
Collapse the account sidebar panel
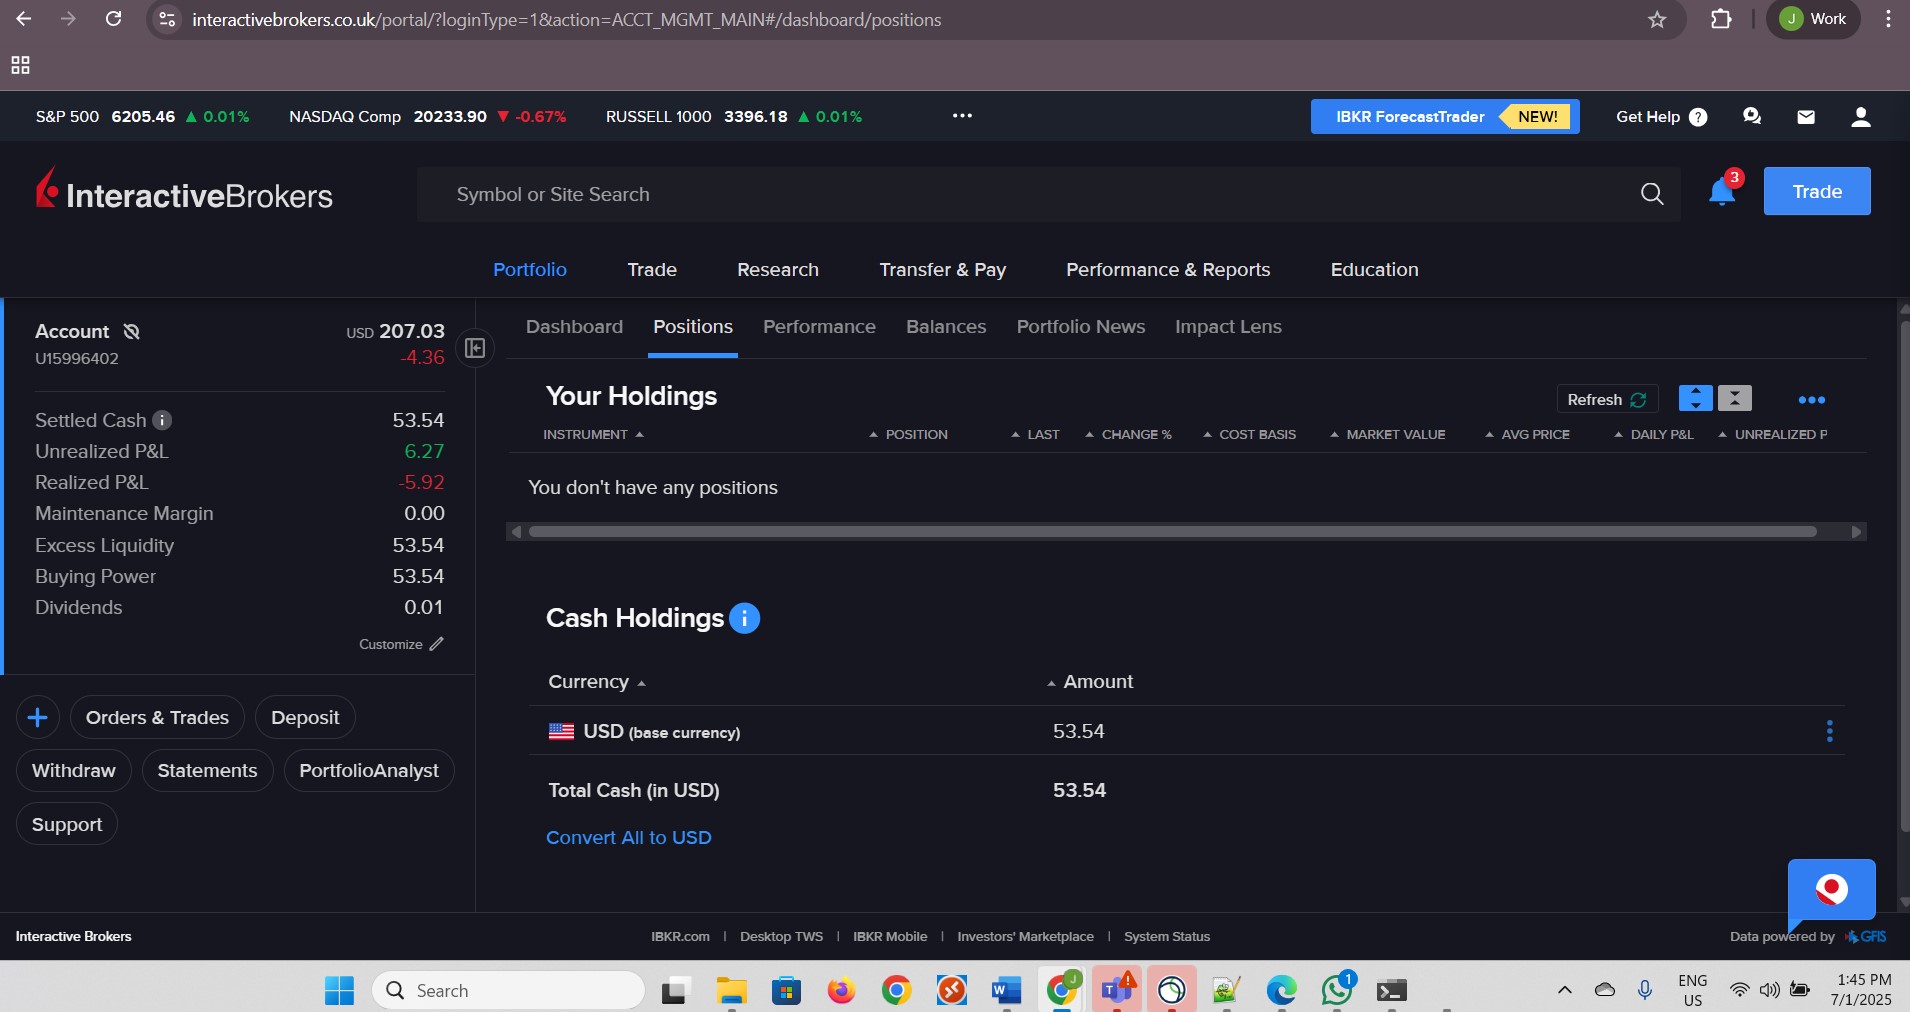tap(475, 348)
